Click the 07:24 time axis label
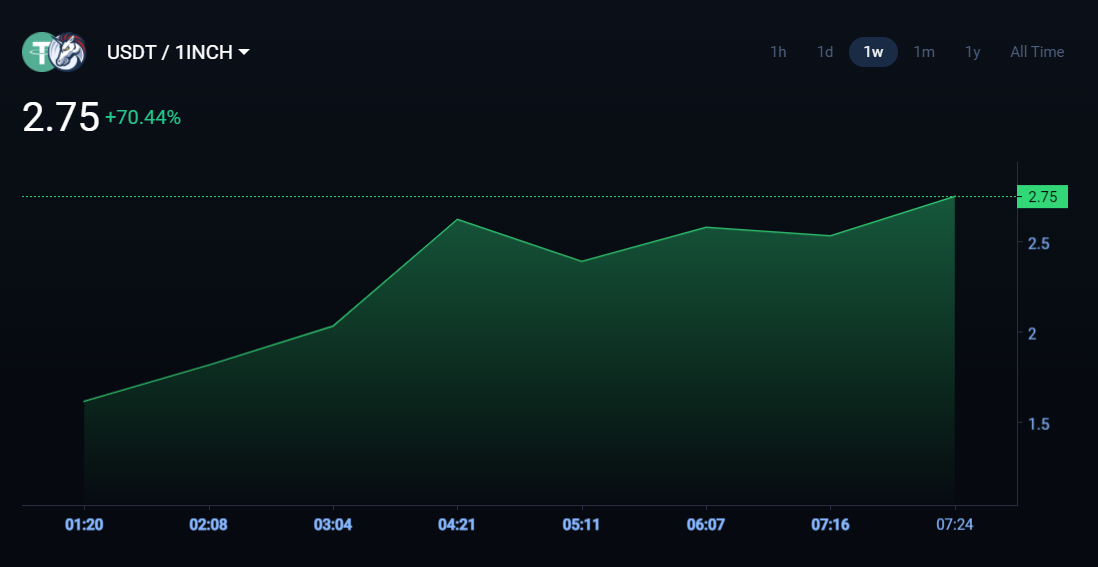 tap(954, 524)
